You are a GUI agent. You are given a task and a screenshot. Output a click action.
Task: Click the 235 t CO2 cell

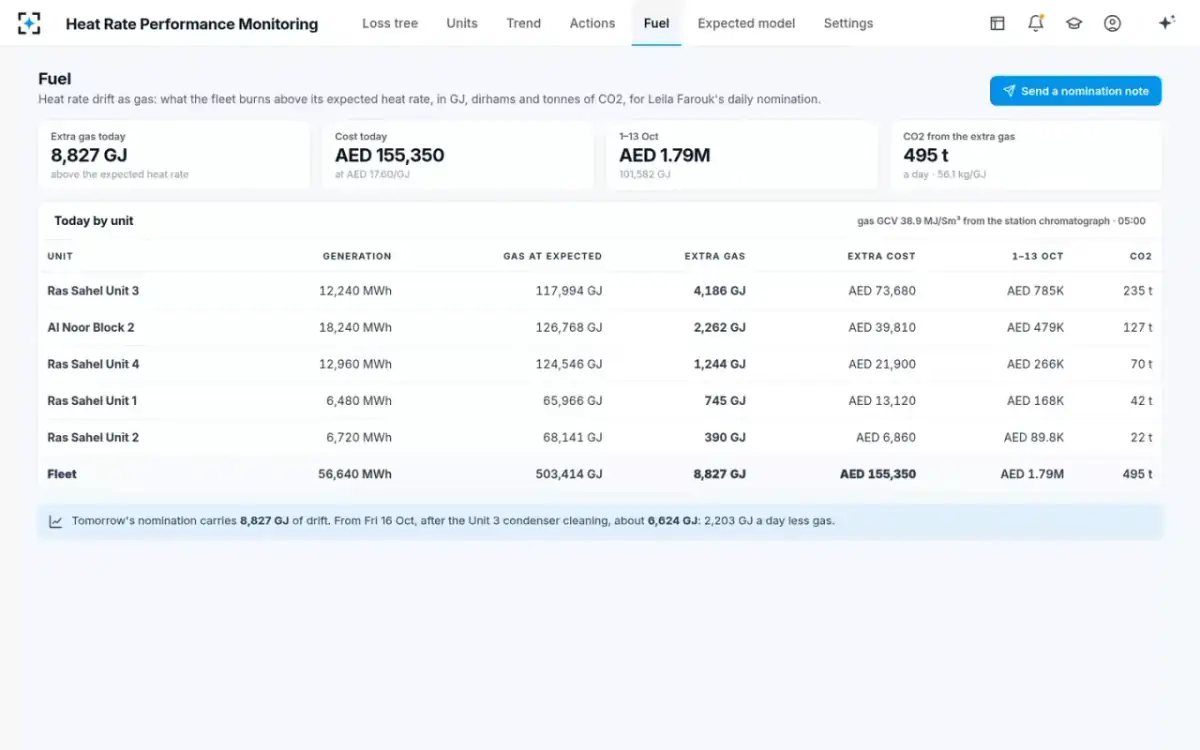1138,291
